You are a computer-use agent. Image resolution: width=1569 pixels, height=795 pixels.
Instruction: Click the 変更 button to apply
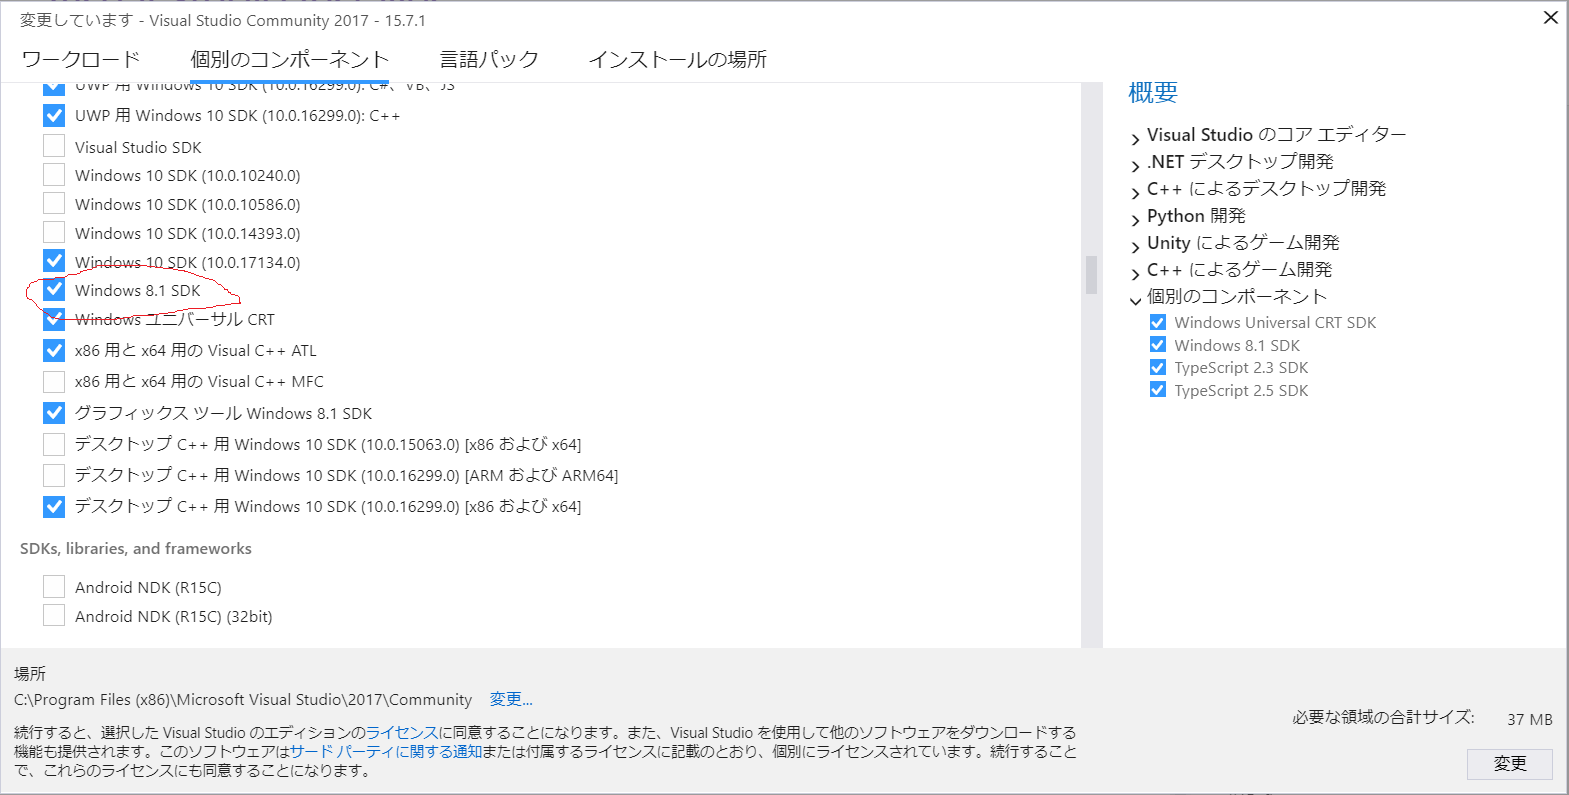click(1510, 764)
